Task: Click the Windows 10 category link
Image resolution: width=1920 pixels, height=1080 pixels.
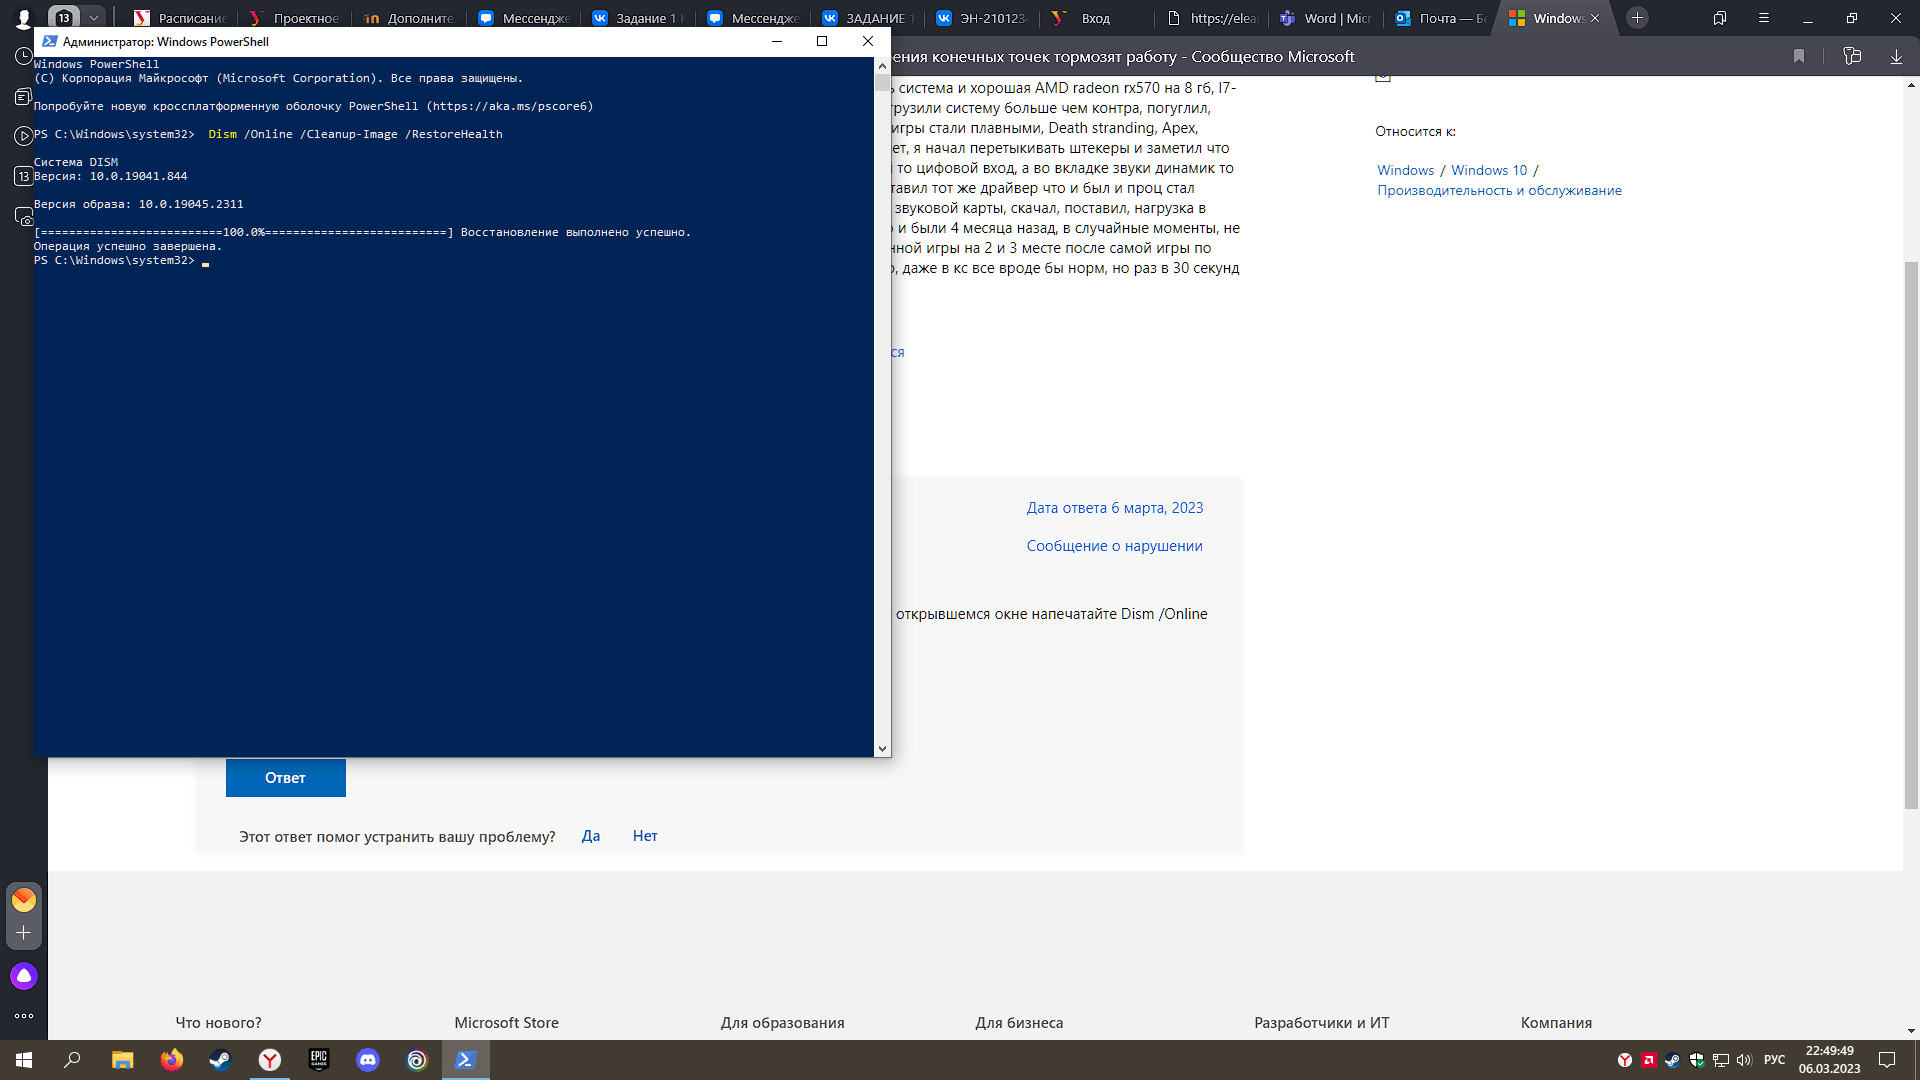Action: [1489, 170]
